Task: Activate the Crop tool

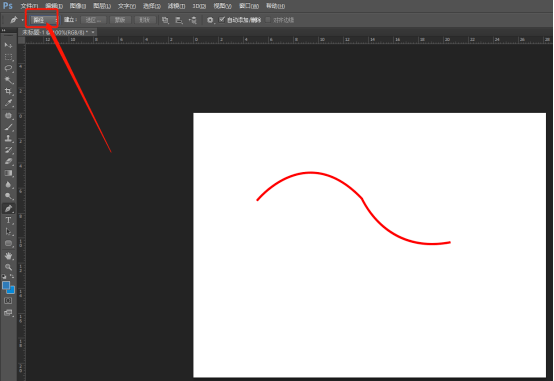Action: click(x=8, y=92)
